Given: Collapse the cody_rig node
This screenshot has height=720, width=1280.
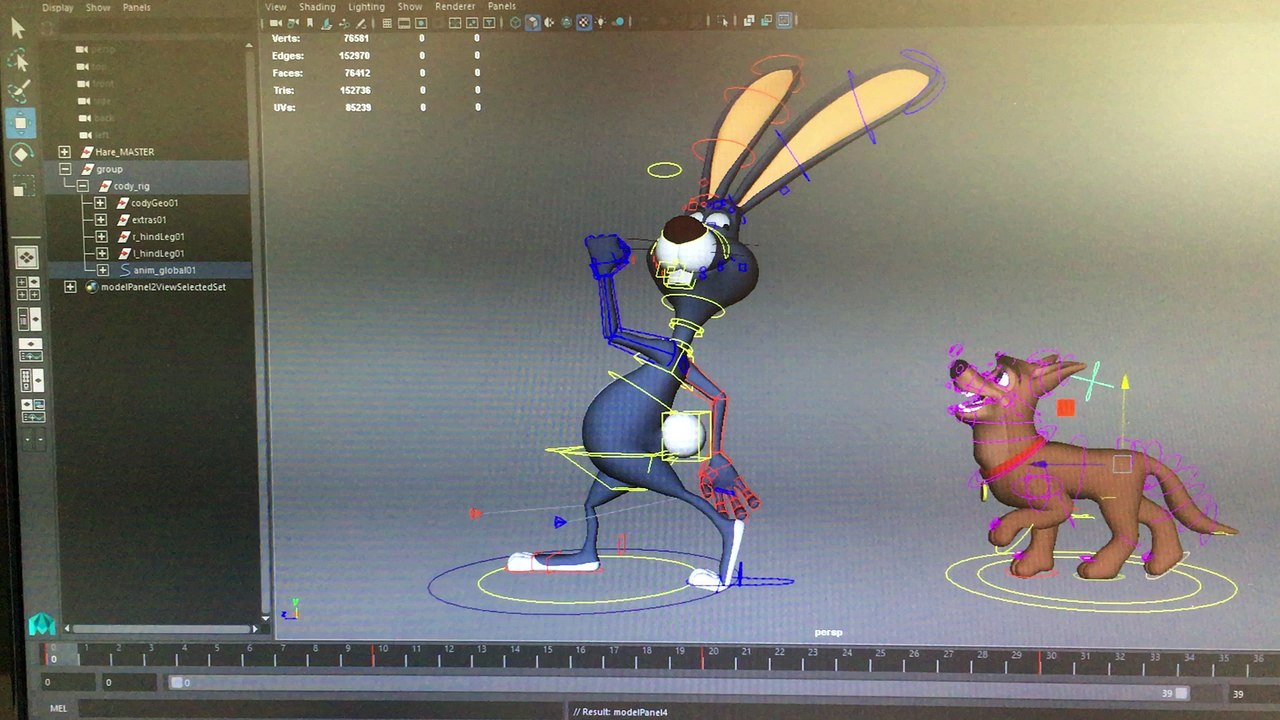Looking at the screenshot, I should coord(83,186).
